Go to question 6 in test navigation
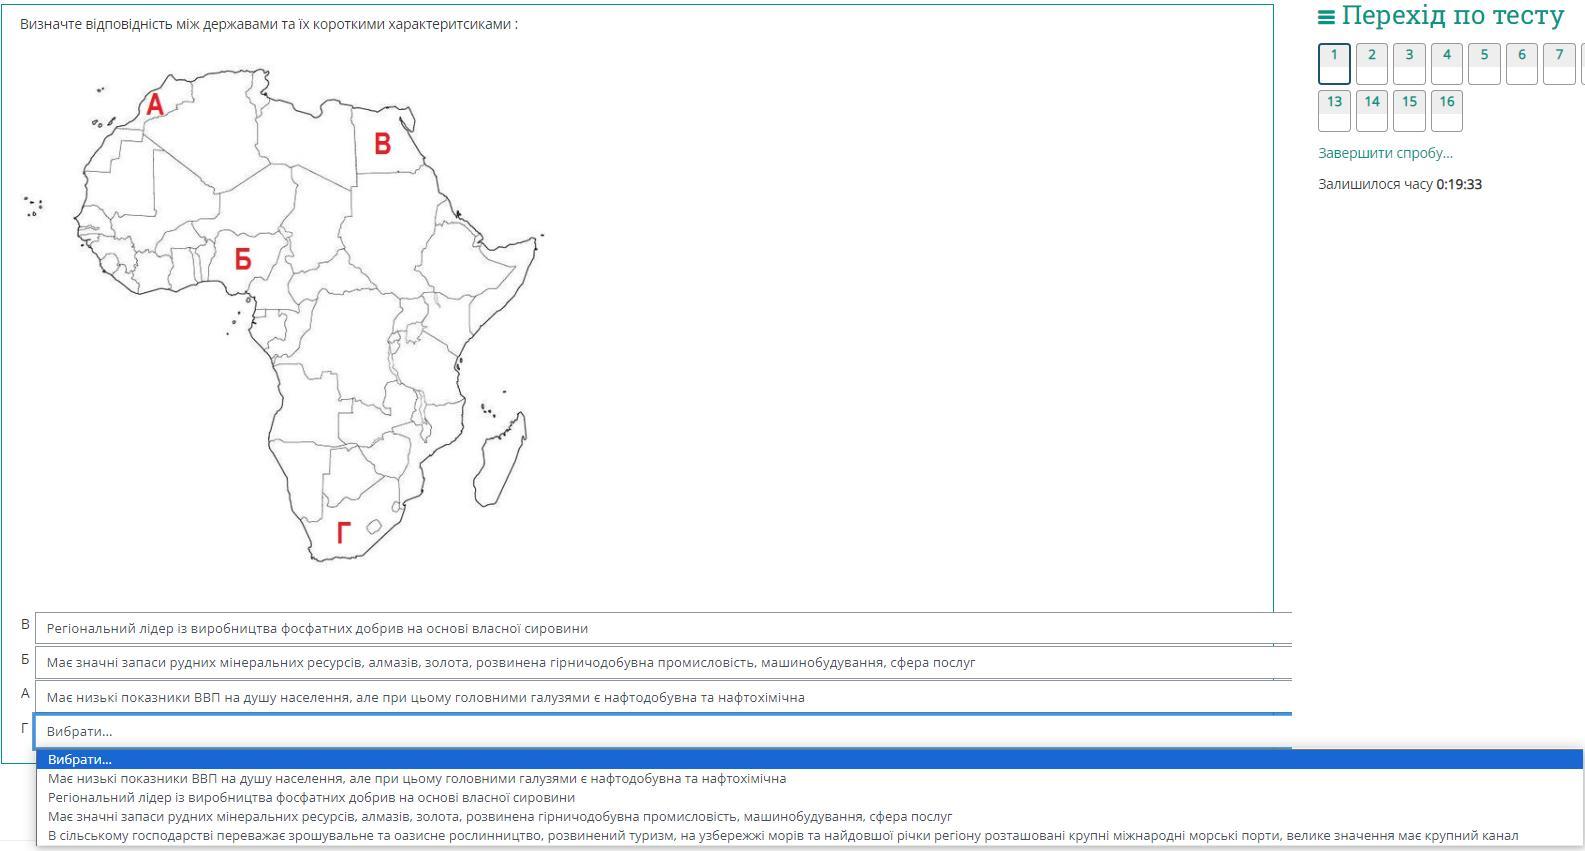1585x851 pixels. pyautogui.click(x=1522, y=64)
